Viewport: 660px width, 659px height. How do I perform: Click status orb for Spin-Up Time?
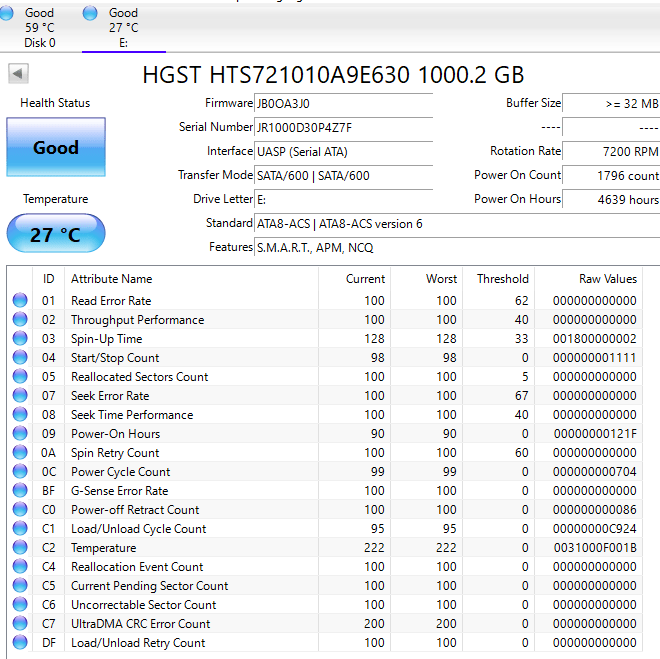[x=20, y=338]
